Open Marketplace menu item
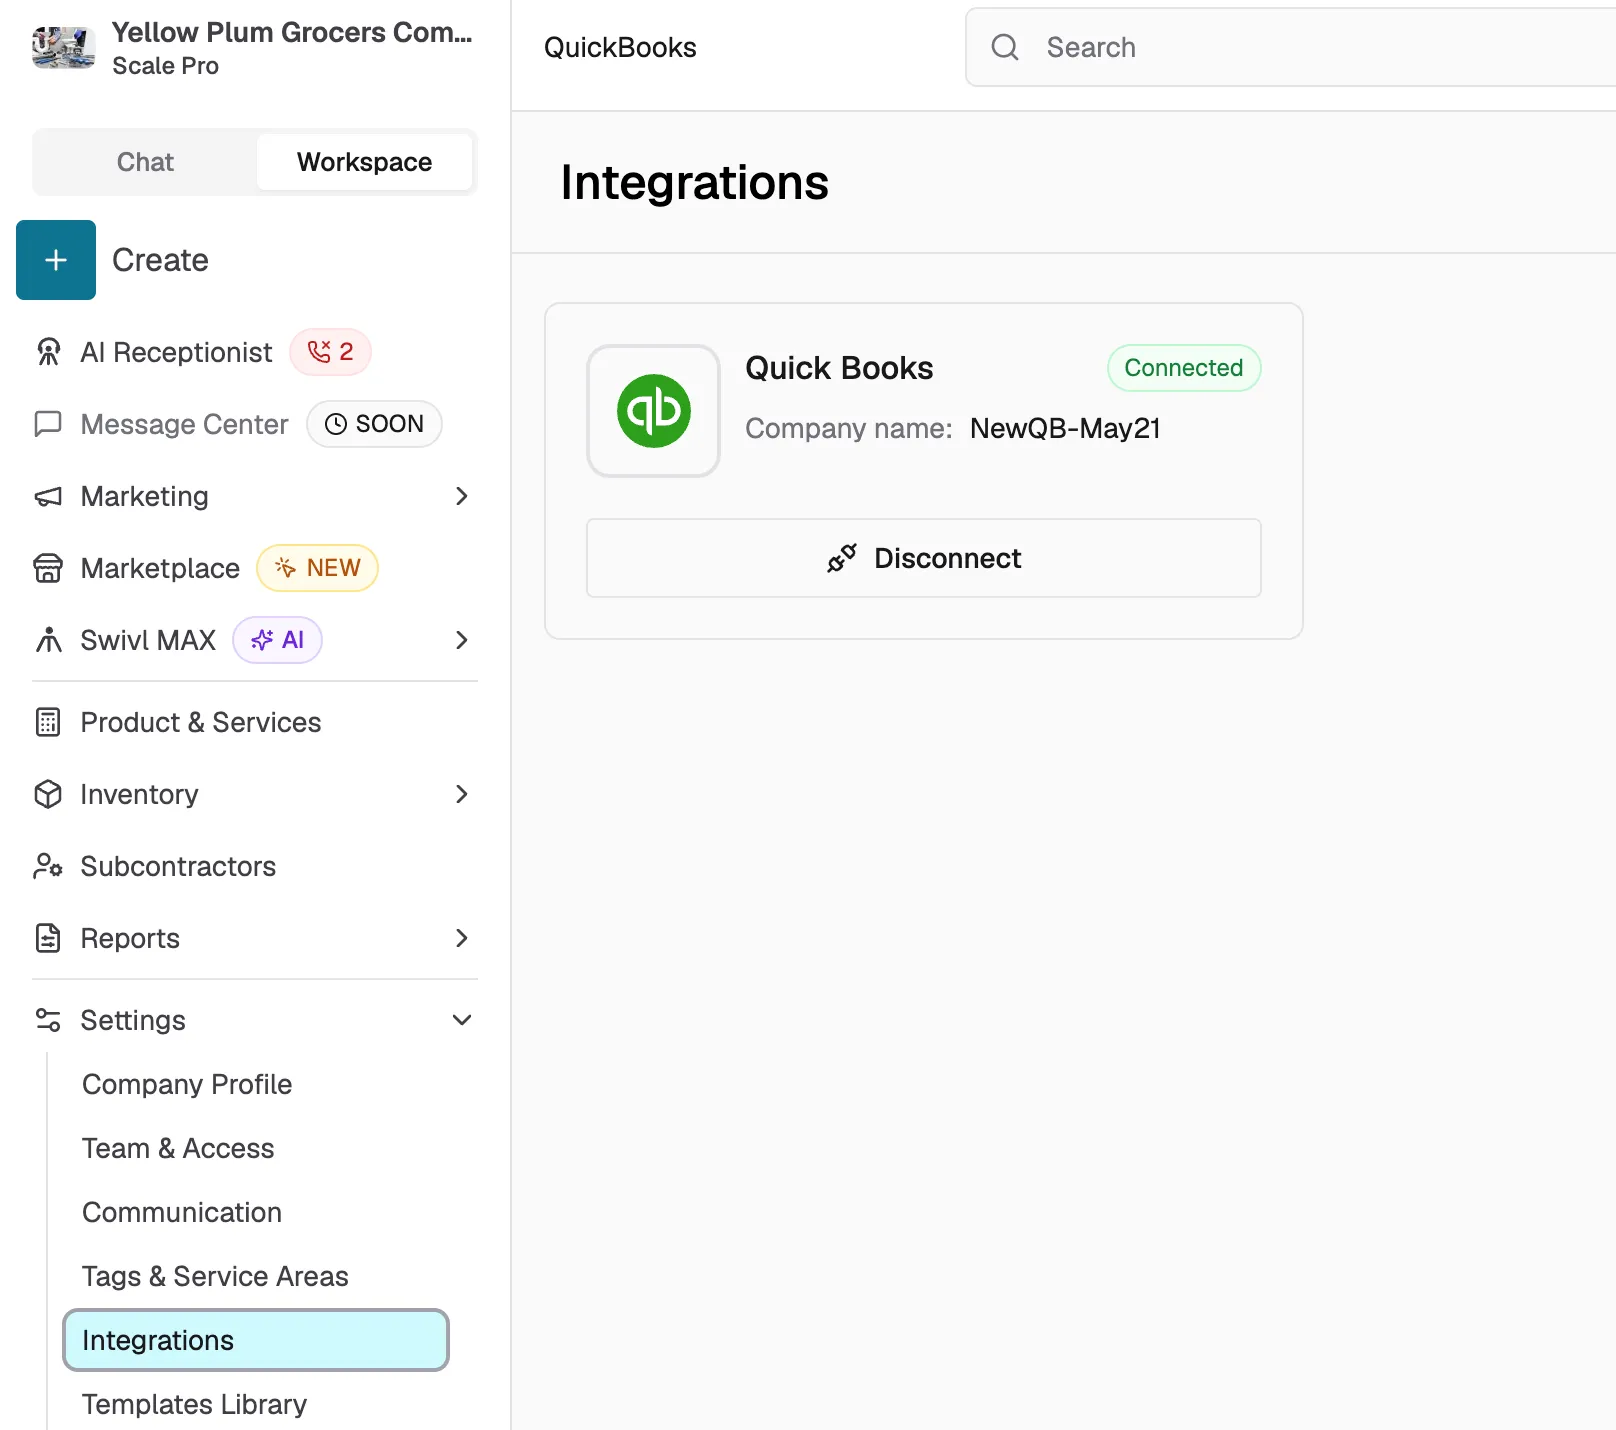1616x1430 pixels. point(160,568)
